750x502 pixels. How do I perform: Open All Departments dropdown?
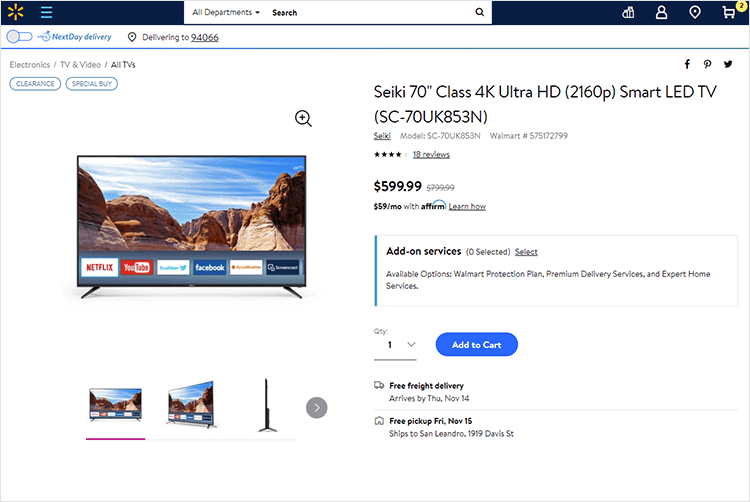pos(226,12)
